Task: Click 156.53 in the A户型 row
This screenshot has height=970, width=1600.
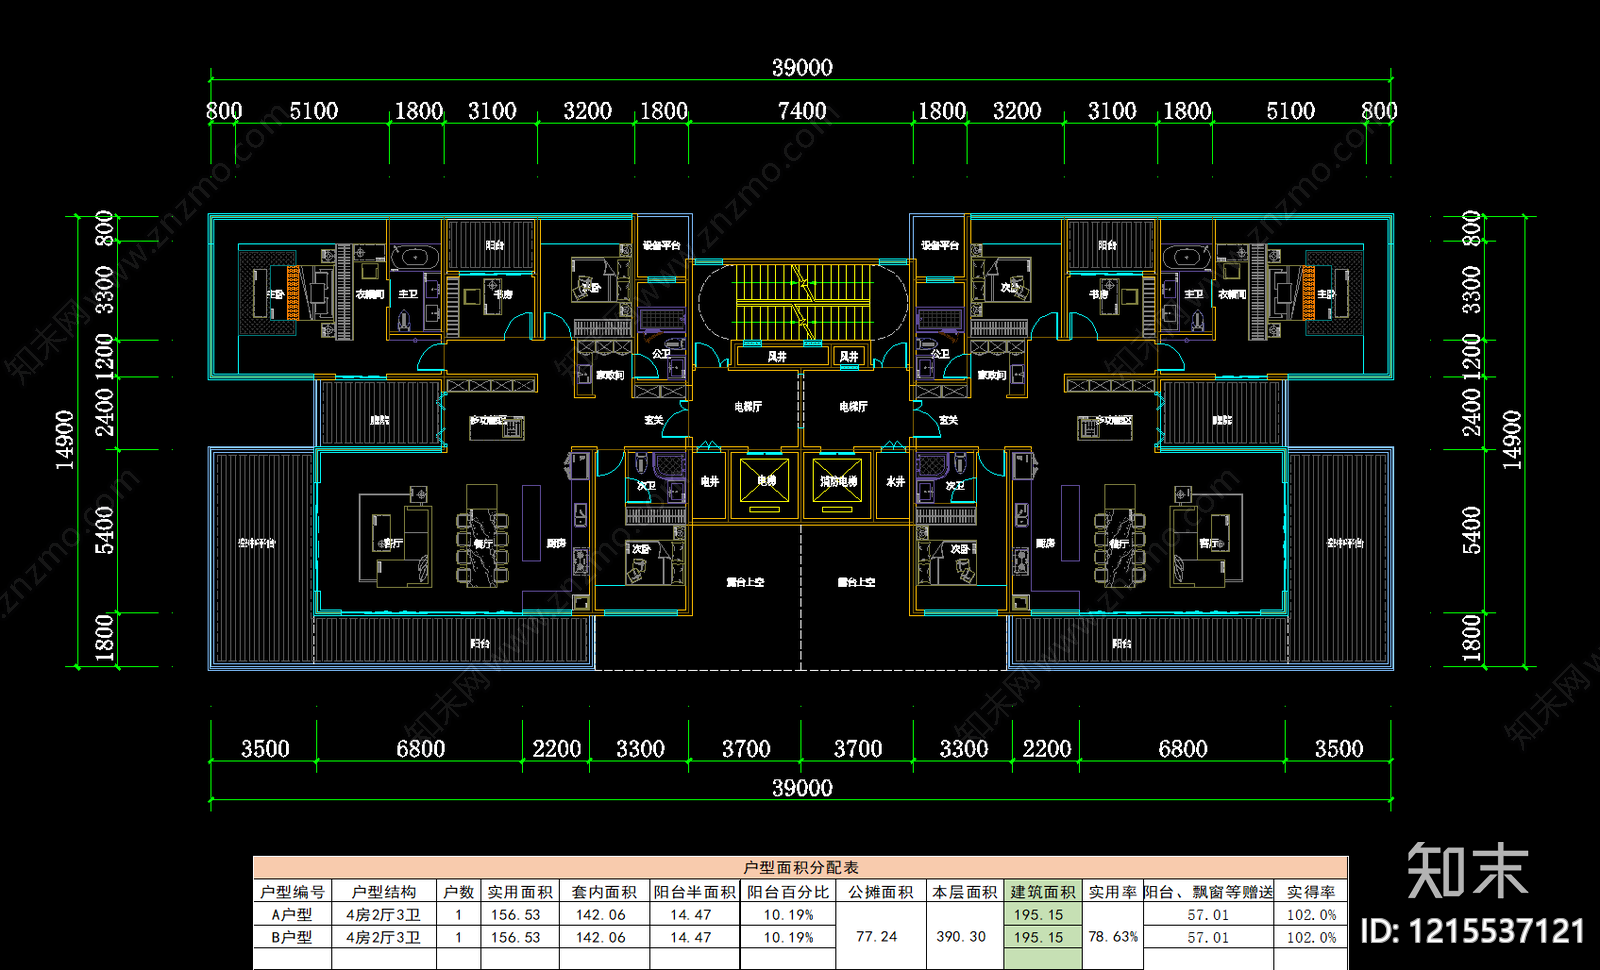Action: (516, 915)
